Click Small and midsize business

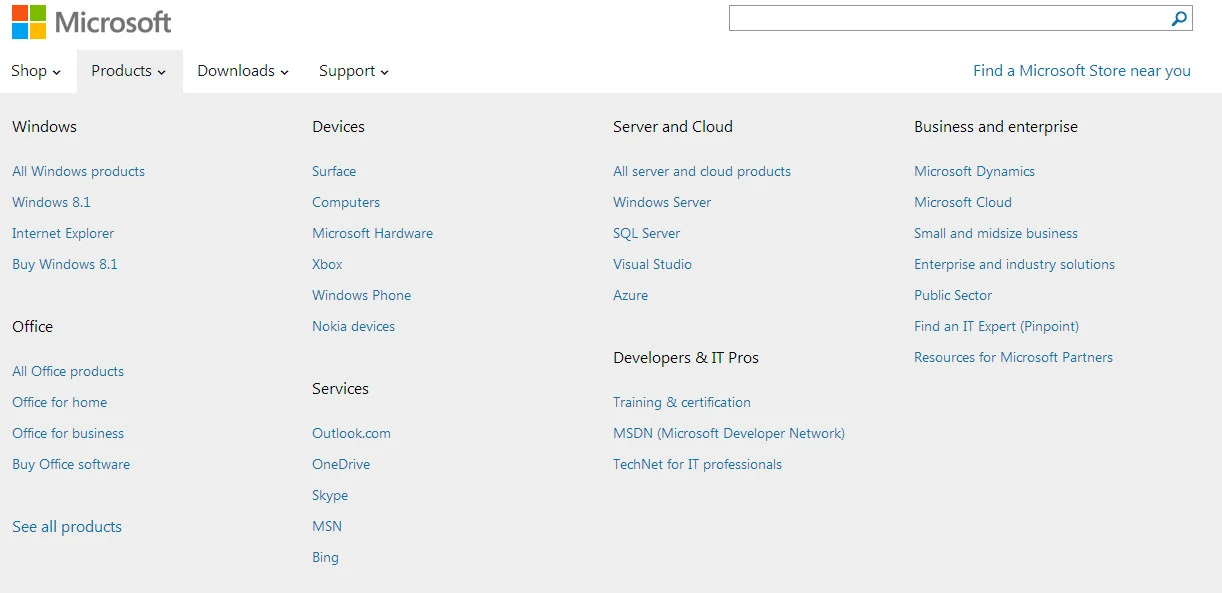(x=996, y=233)
